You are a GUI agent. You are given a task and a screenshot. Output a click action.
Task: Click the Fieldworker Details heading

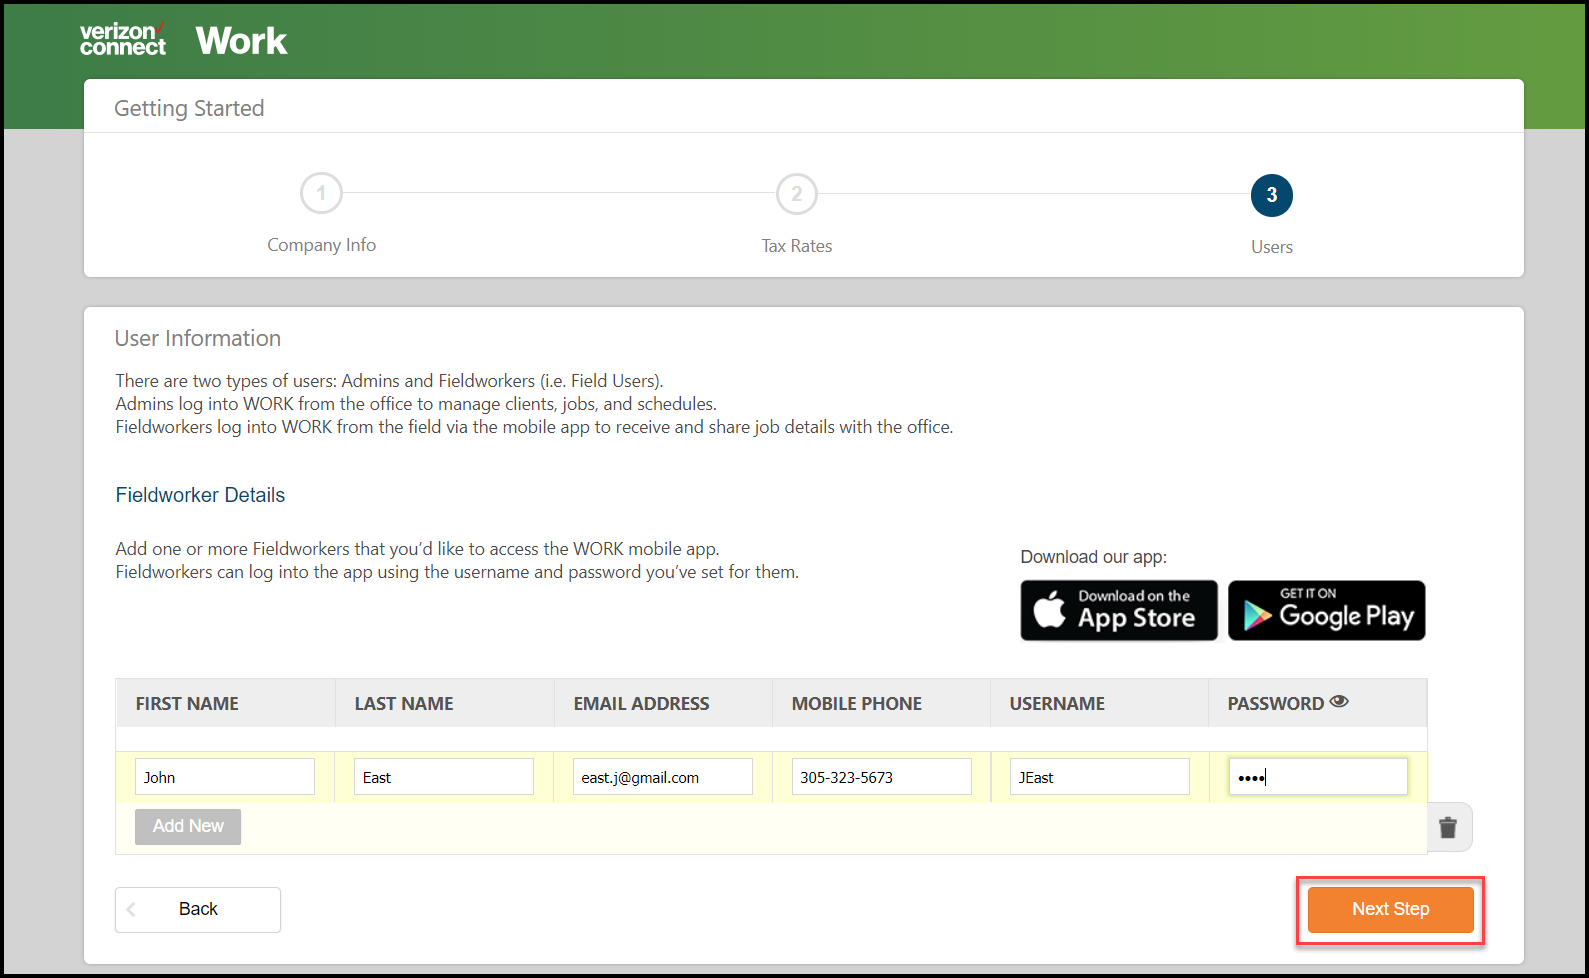200,495
